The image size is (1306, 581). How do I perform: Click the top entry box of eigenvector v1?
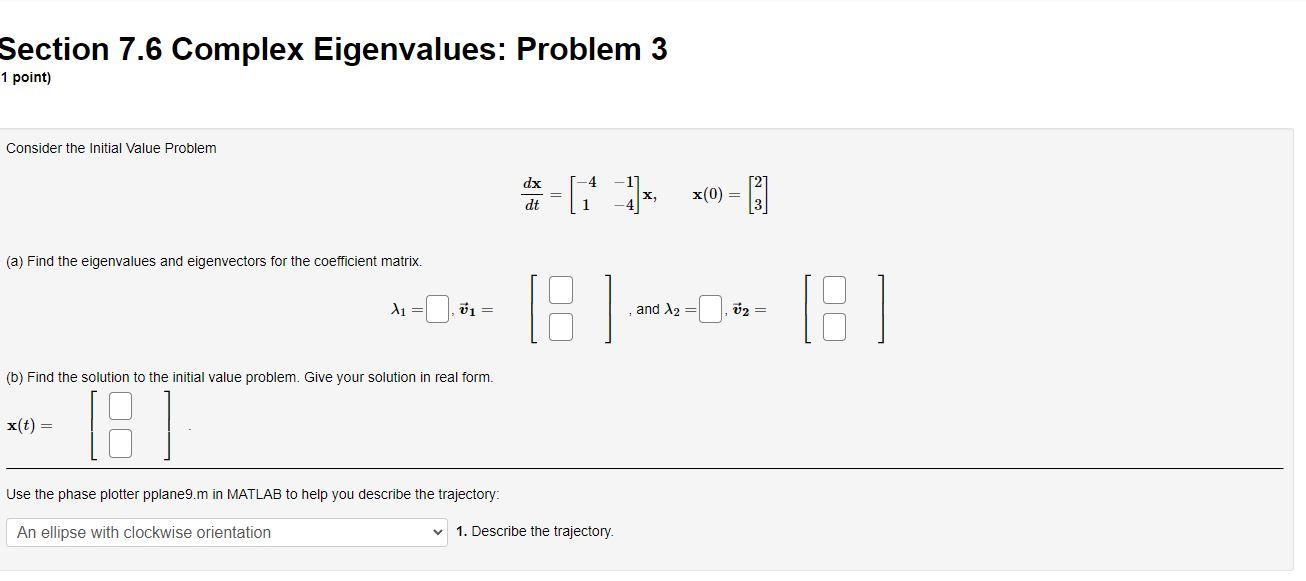point(561,290)
